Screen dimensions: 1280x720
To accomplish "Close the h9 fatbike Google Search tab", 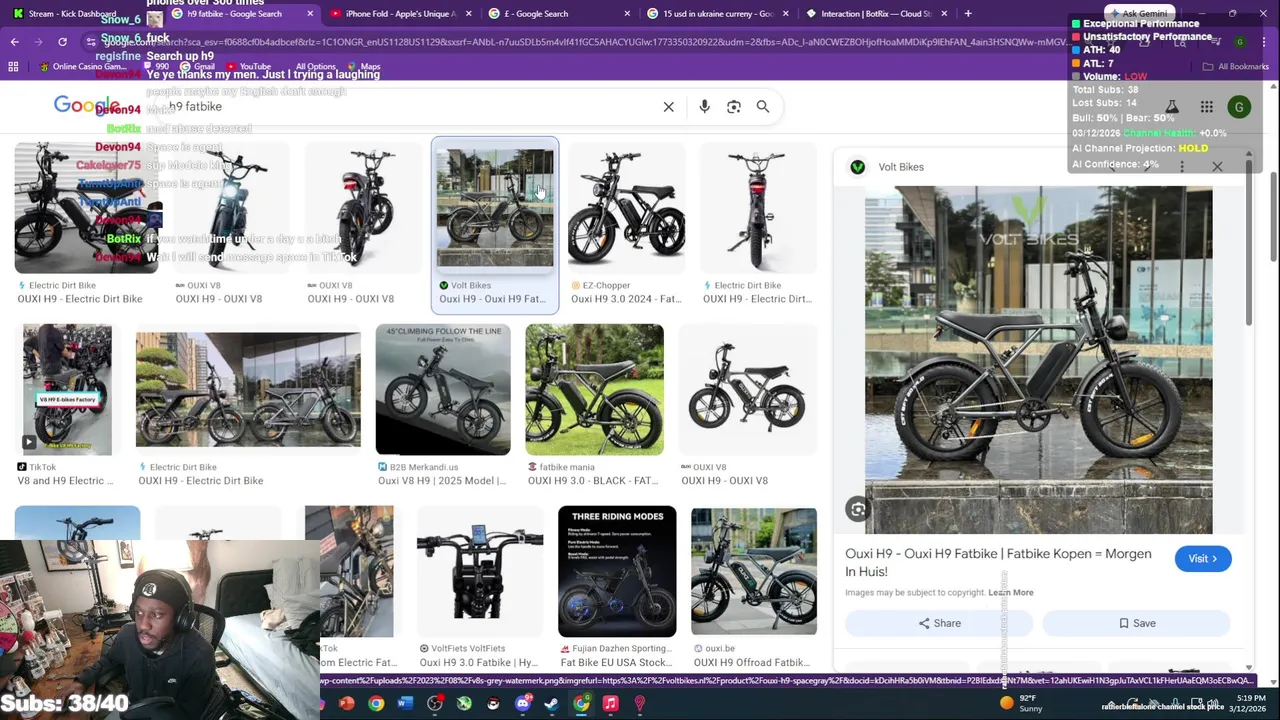I will pyautogui.click(x=310, y=14).
